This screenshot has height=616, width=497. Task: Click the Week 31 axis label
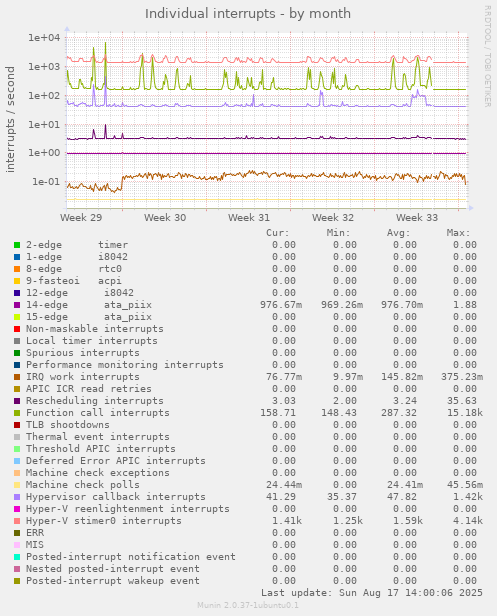coord(249,218)
